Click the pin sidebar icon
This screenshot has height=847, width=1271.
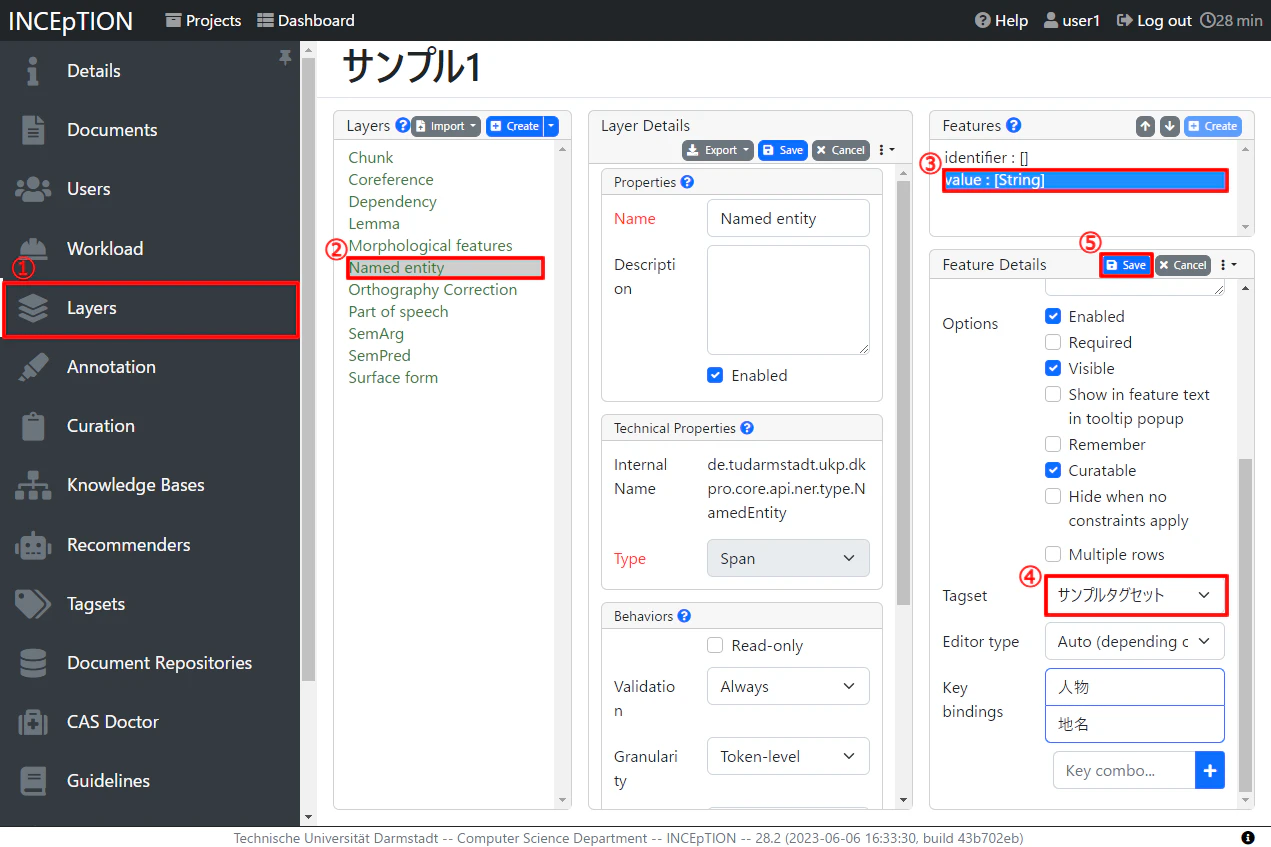click(x=285, y=59)
